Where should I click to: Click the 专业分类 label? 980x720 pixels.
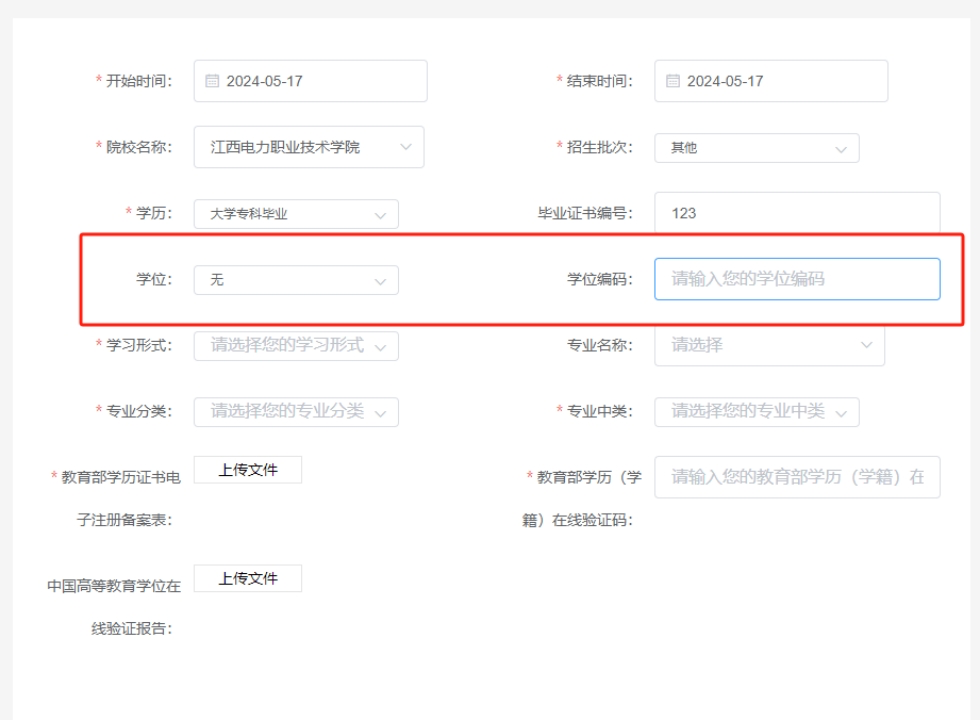(139, 411)
